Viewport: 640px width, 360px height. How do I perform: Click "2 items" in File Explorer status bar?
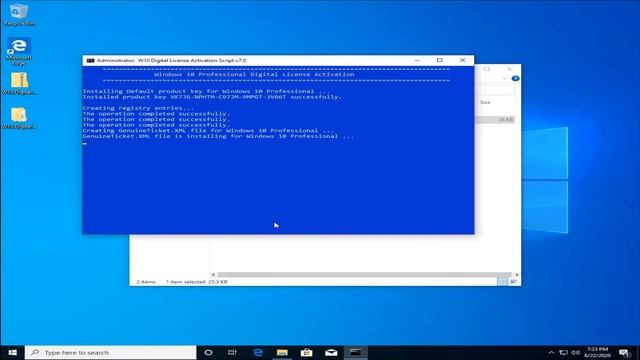click(x=146, y=282)
